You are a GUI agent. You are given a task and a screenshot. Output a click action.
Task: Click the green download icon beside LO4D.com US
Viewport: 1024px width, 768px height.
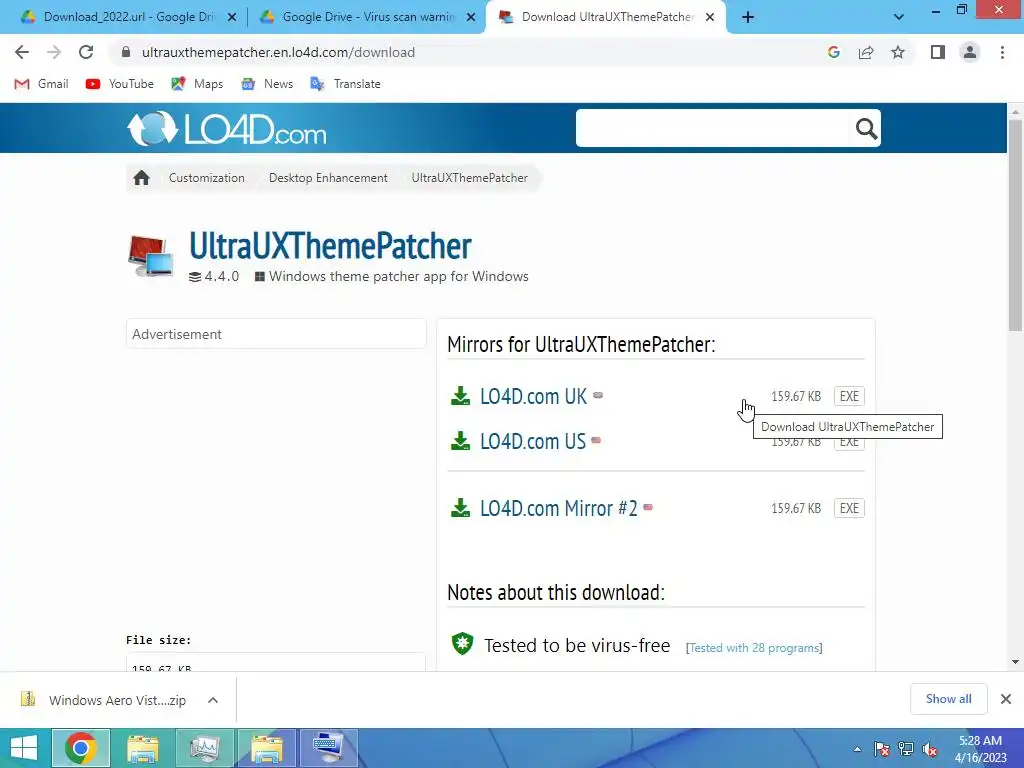[x=460, y=441]
